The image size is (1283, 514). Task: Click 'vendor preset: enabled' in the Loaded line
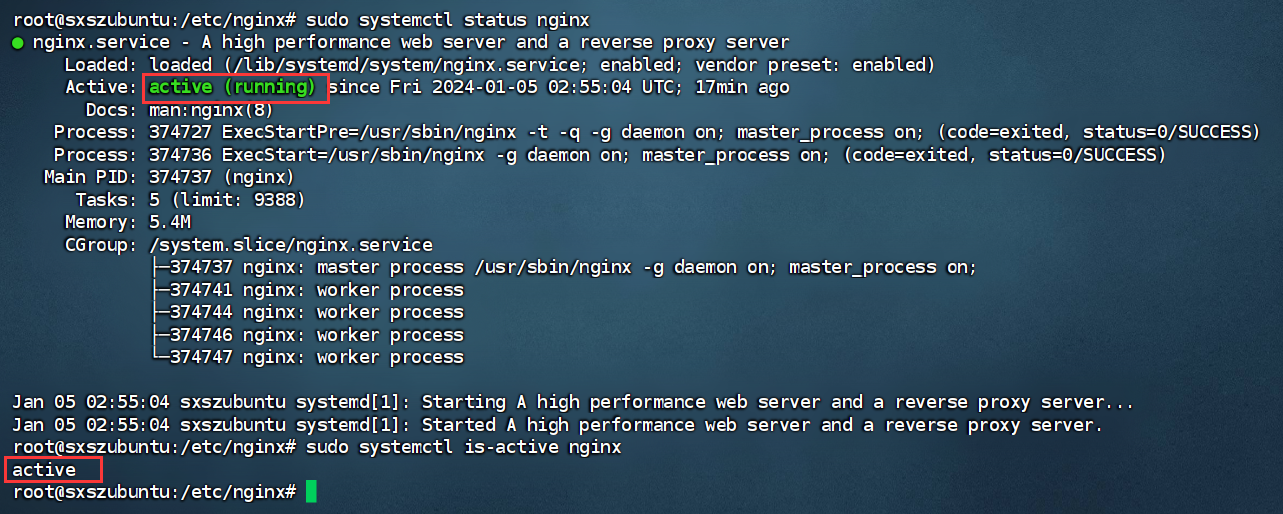(x=809, y=65)
